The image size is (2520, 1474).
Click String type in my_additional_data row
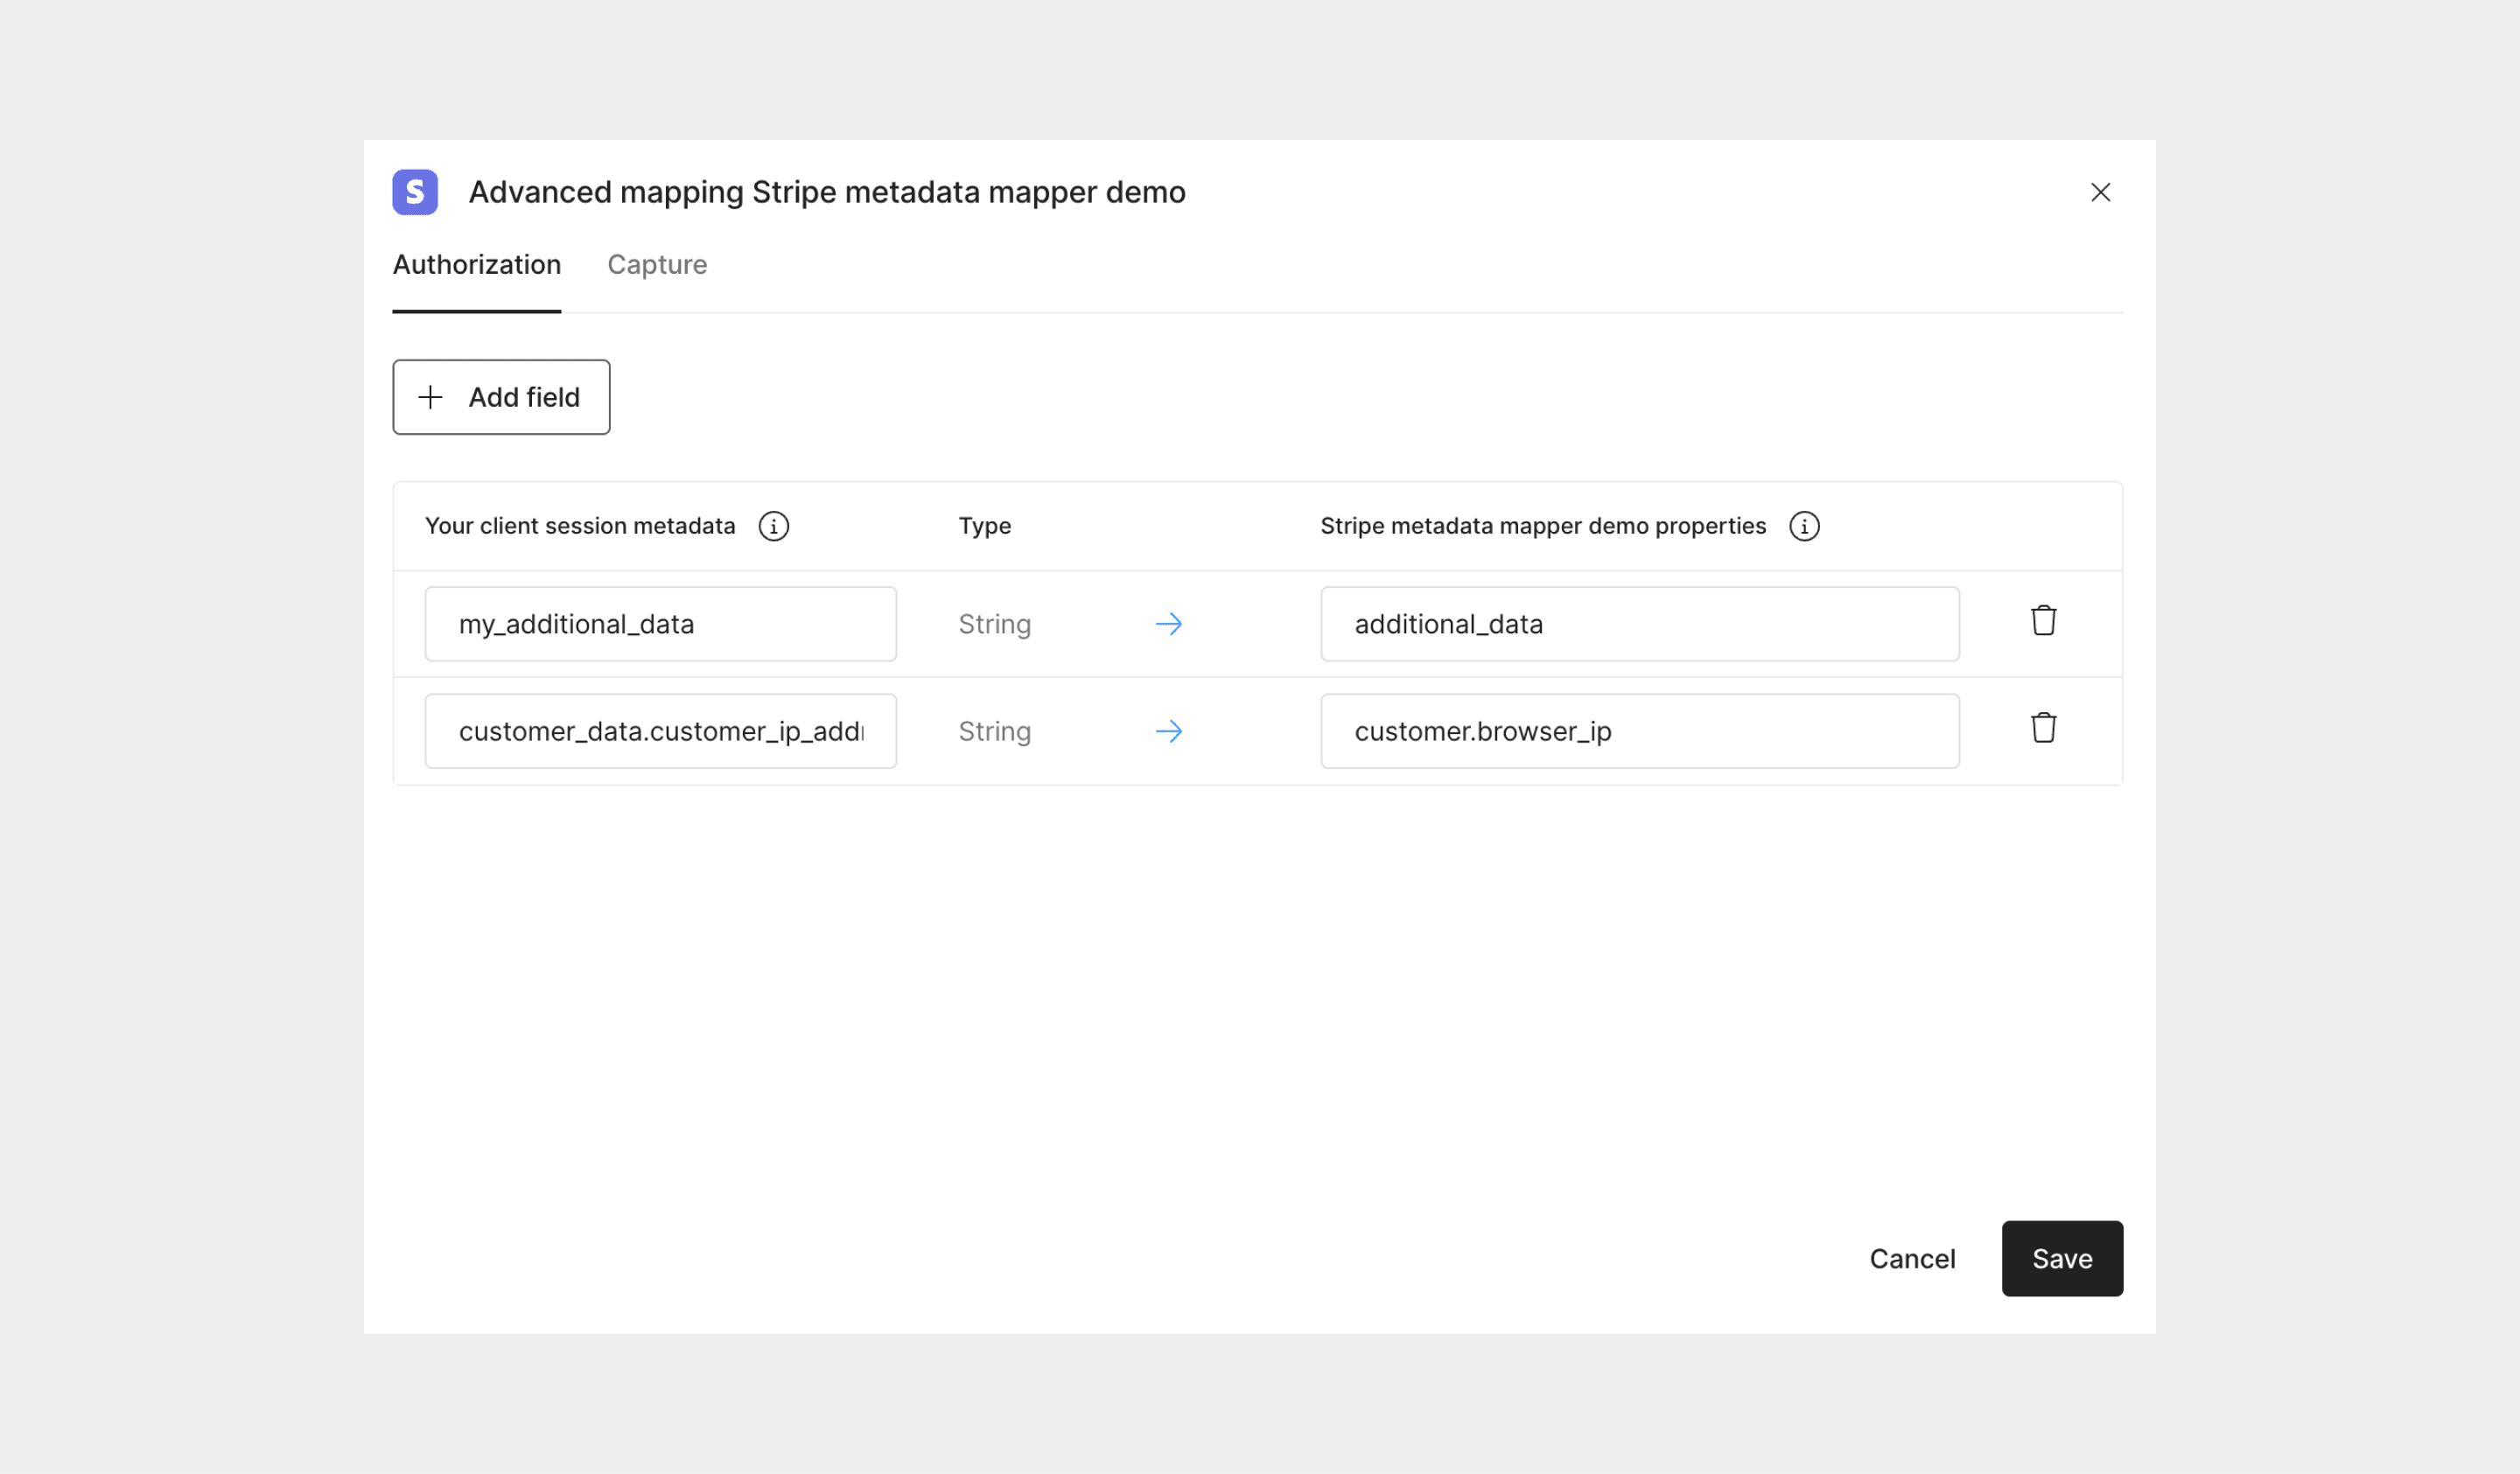(x=994, y=624)
